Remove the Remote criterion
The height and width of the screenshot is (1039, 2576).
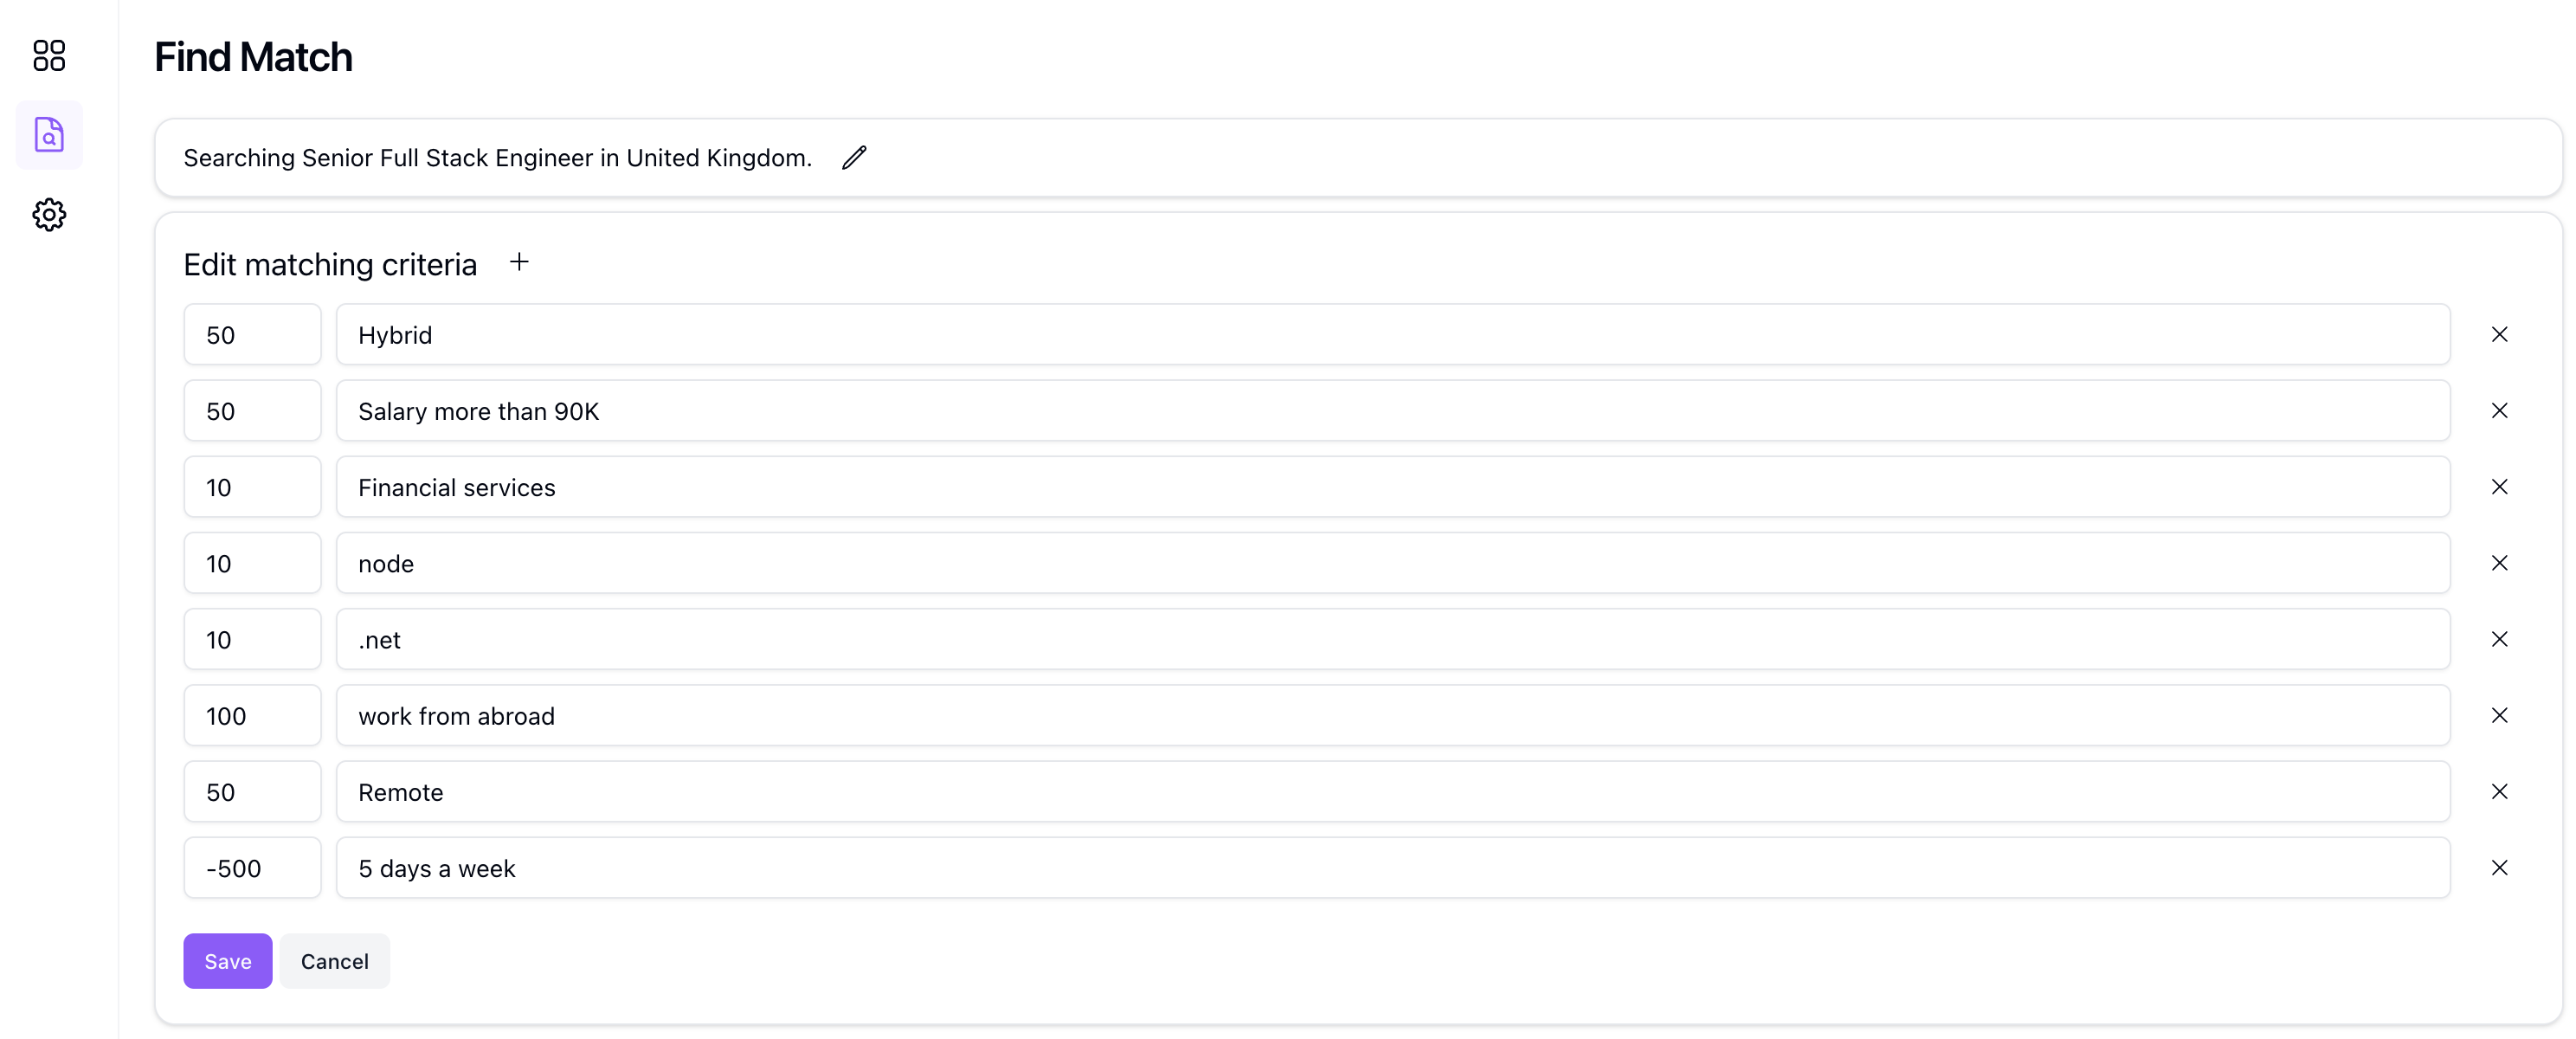tap(2499, 791)
